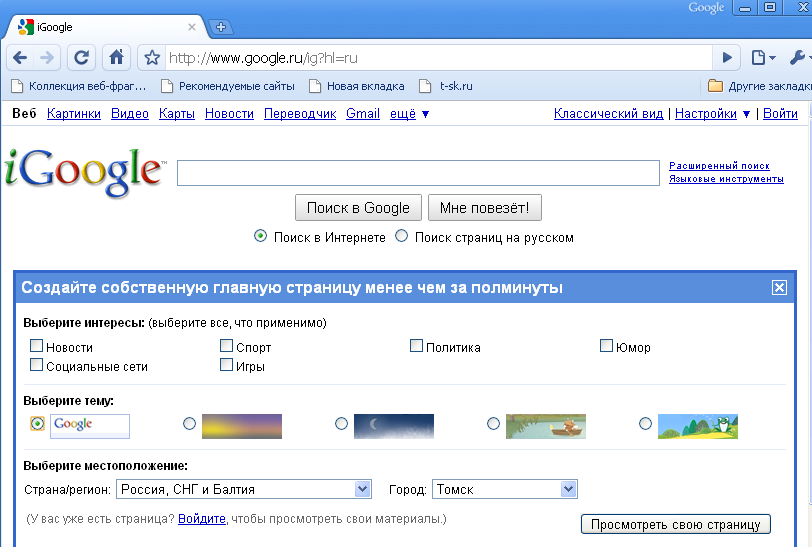812x547 pixels.
Task: Reload the page with the refresh icon
Action: (81, 57)
